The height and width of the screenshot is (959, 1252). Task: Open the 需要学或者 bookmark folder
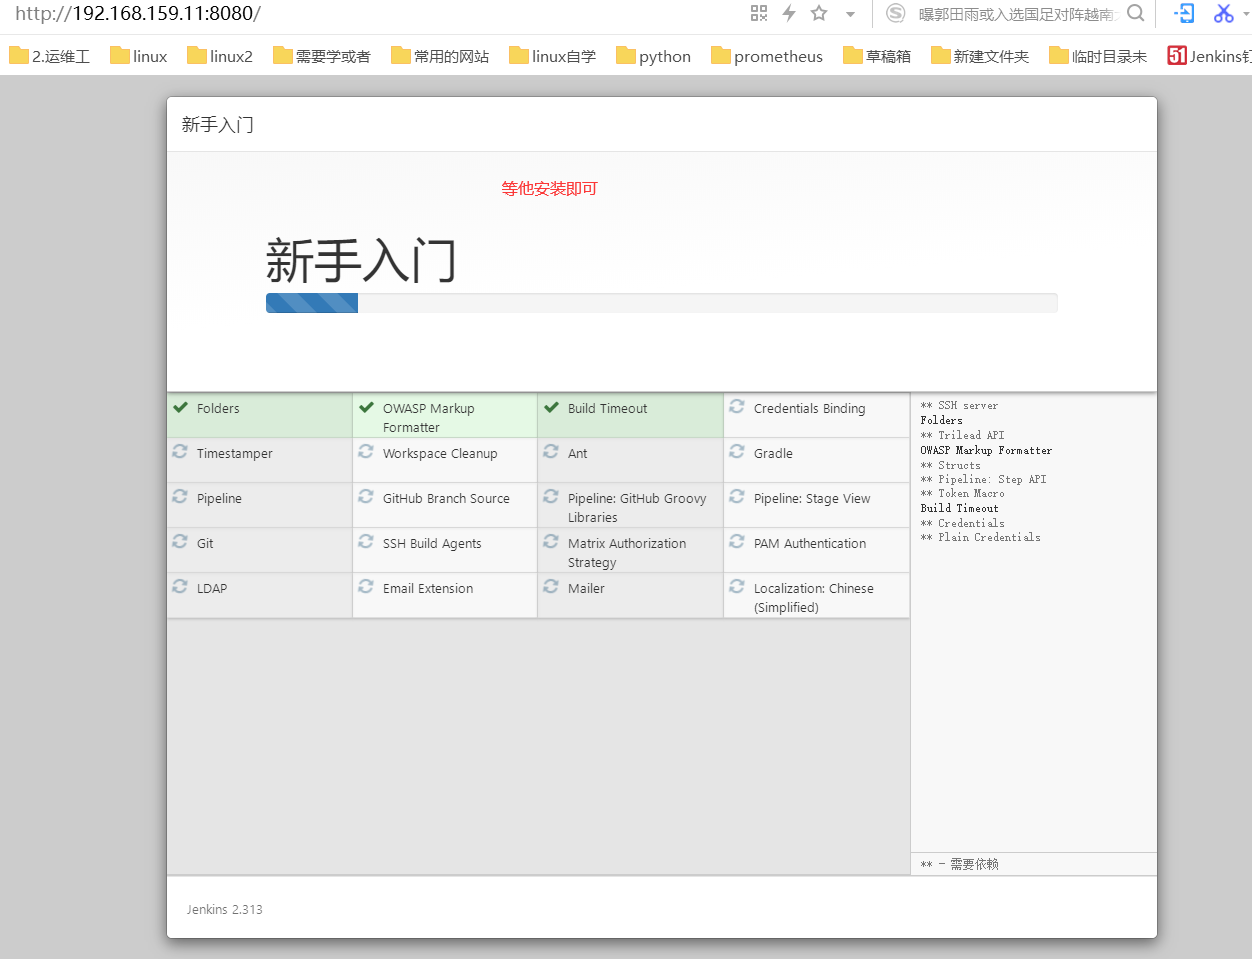pyautogui.click(x=321, y=56)
